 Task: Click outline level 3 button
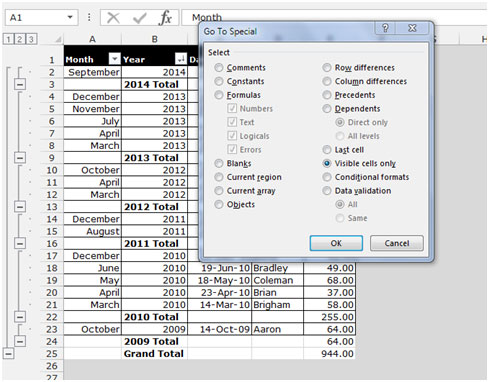pyautogui.click(x=31, y=39)
